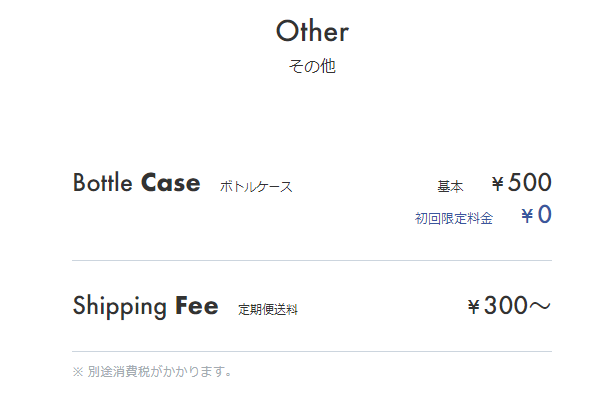
Task: Click the divider below Shipping Fee row
Action: click(x=312, y=351)
